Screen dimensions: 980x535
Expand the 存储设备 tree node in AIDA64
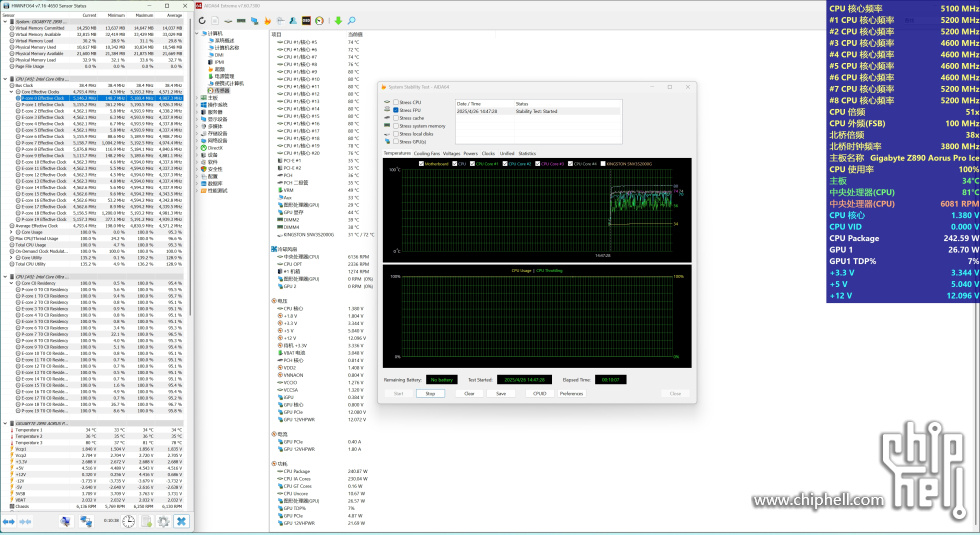coord(198,134)
